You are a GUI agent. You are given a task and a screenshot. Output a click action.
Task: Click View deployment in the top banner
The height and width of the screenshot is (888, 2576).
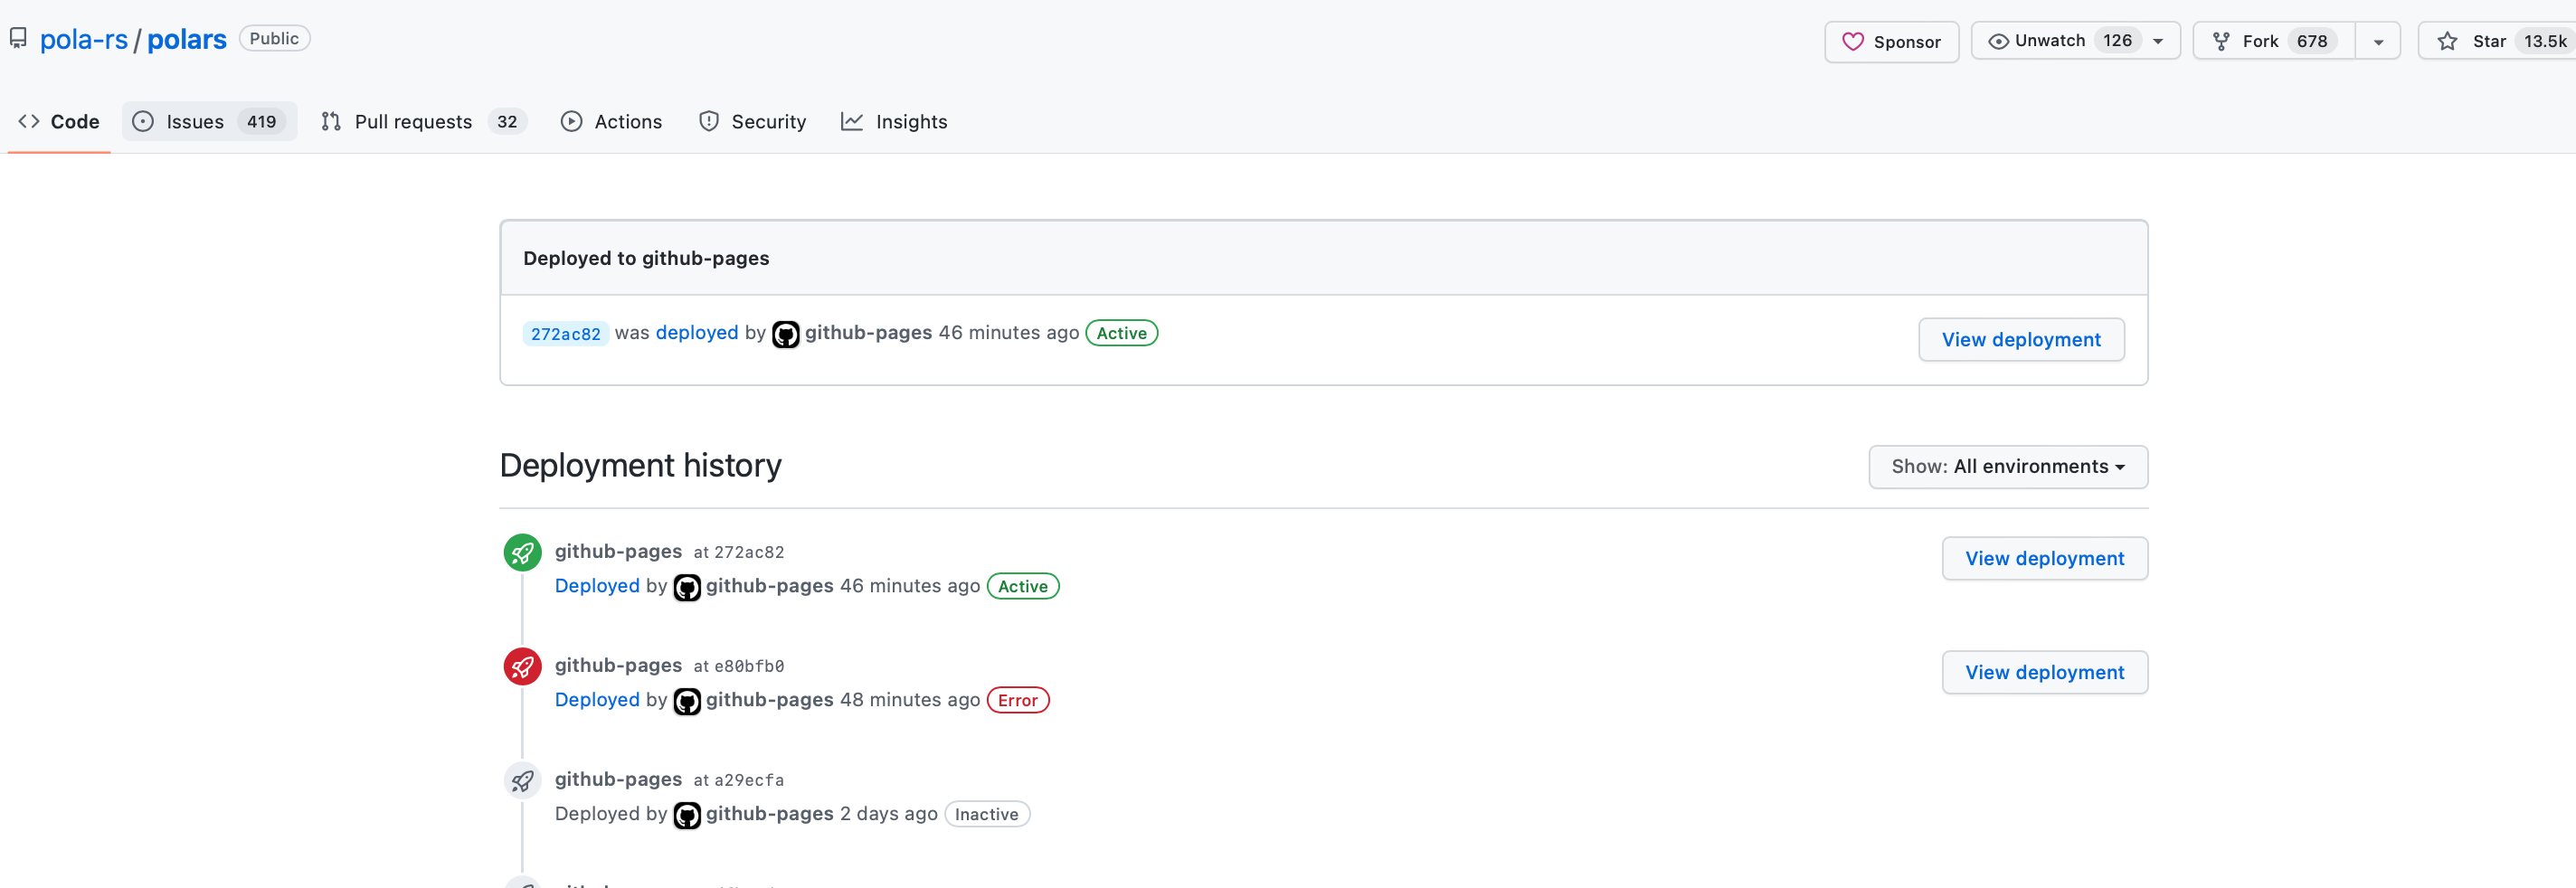[2020, 339]
